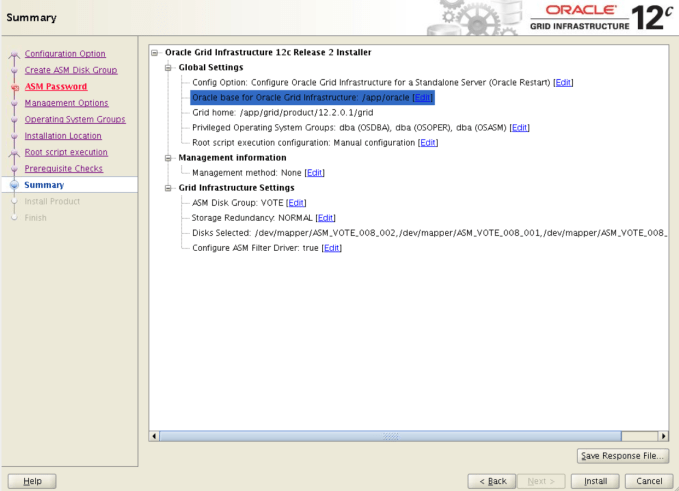Edit the Root script execution configuration
The width and height of the screenshot is (679, 491).
click(428, 142)
